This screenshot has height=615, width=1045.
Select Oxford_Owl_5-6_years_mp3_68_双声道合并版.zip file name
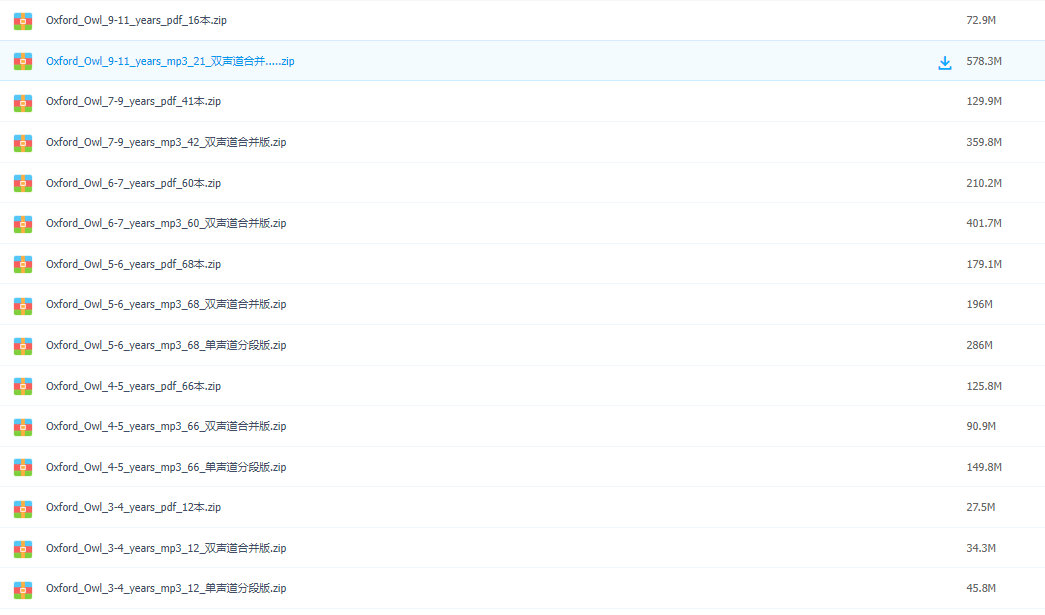(166, 305)
